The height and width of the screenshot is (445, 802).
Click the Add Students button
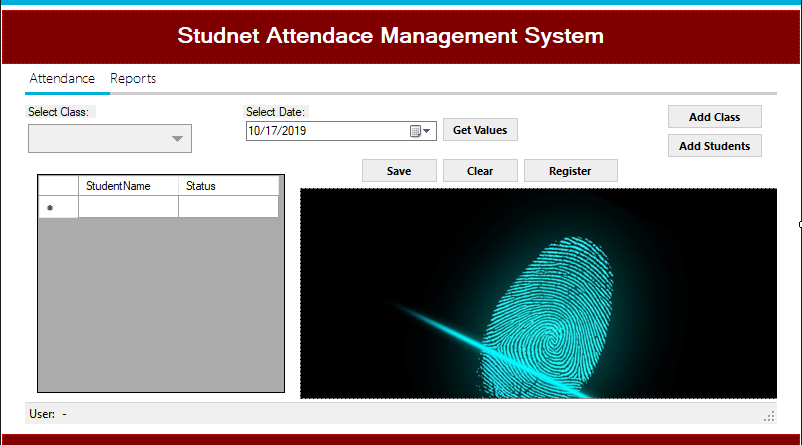click(715, 146)
